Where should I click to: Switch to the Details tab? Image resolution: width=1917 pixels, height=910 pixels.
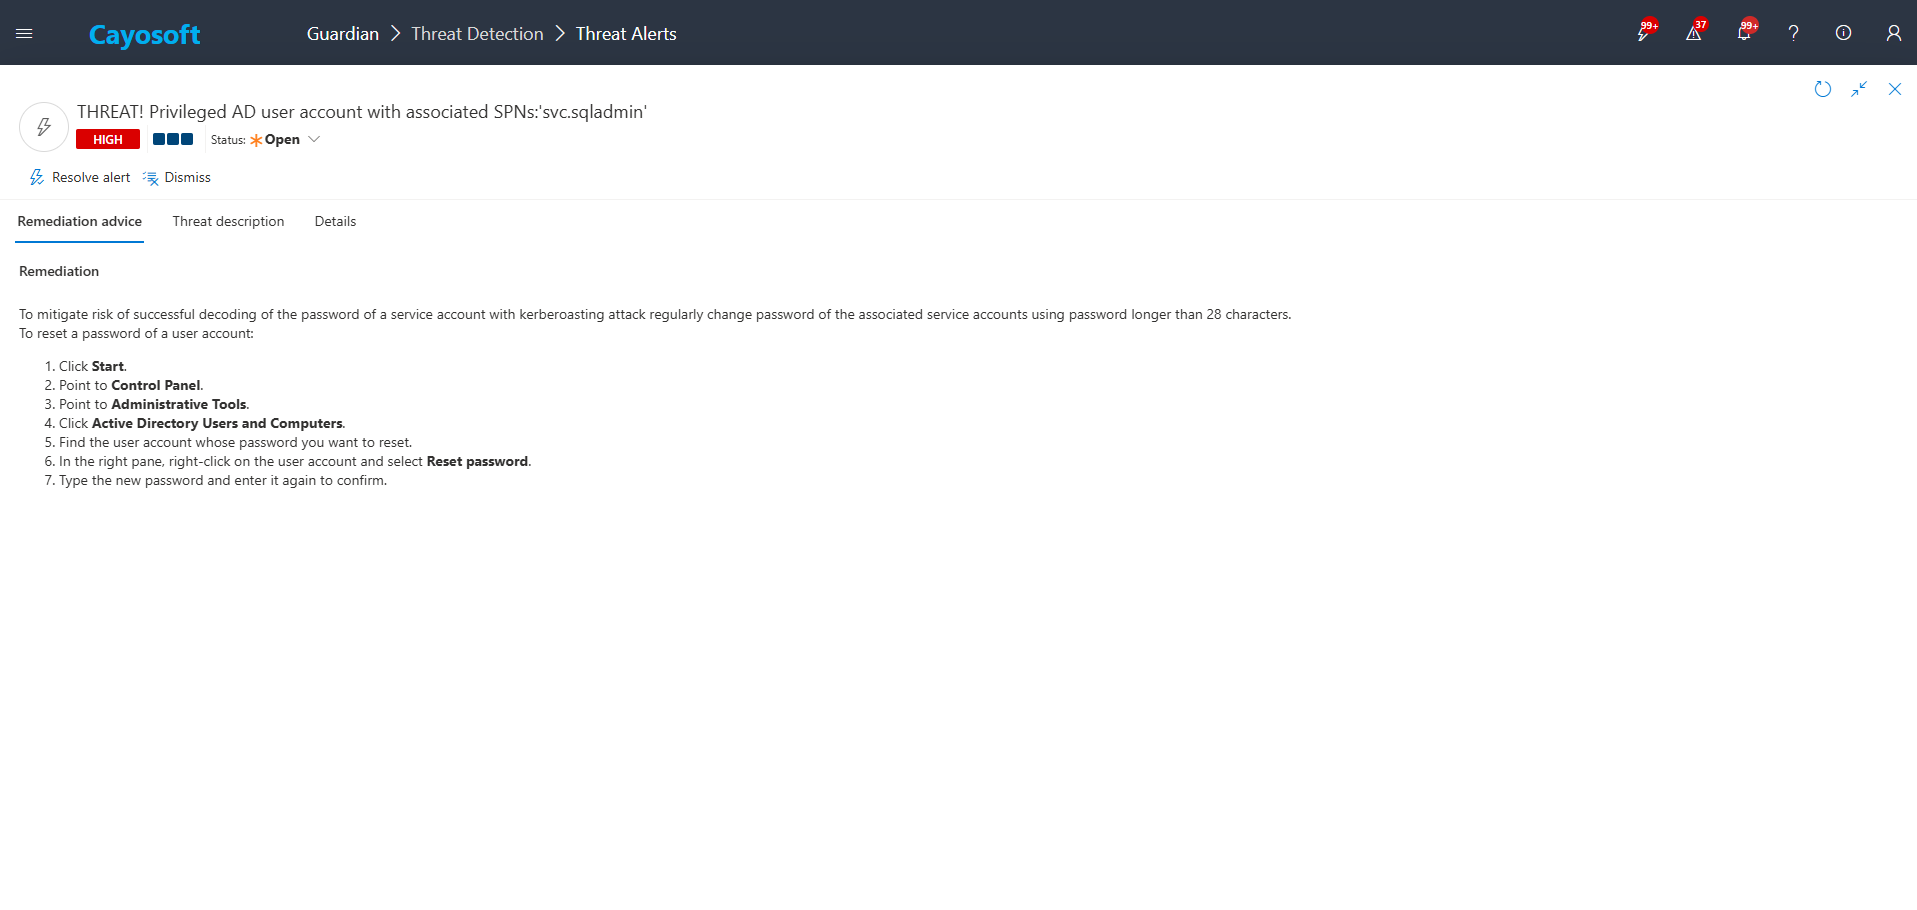pos(335,222)
